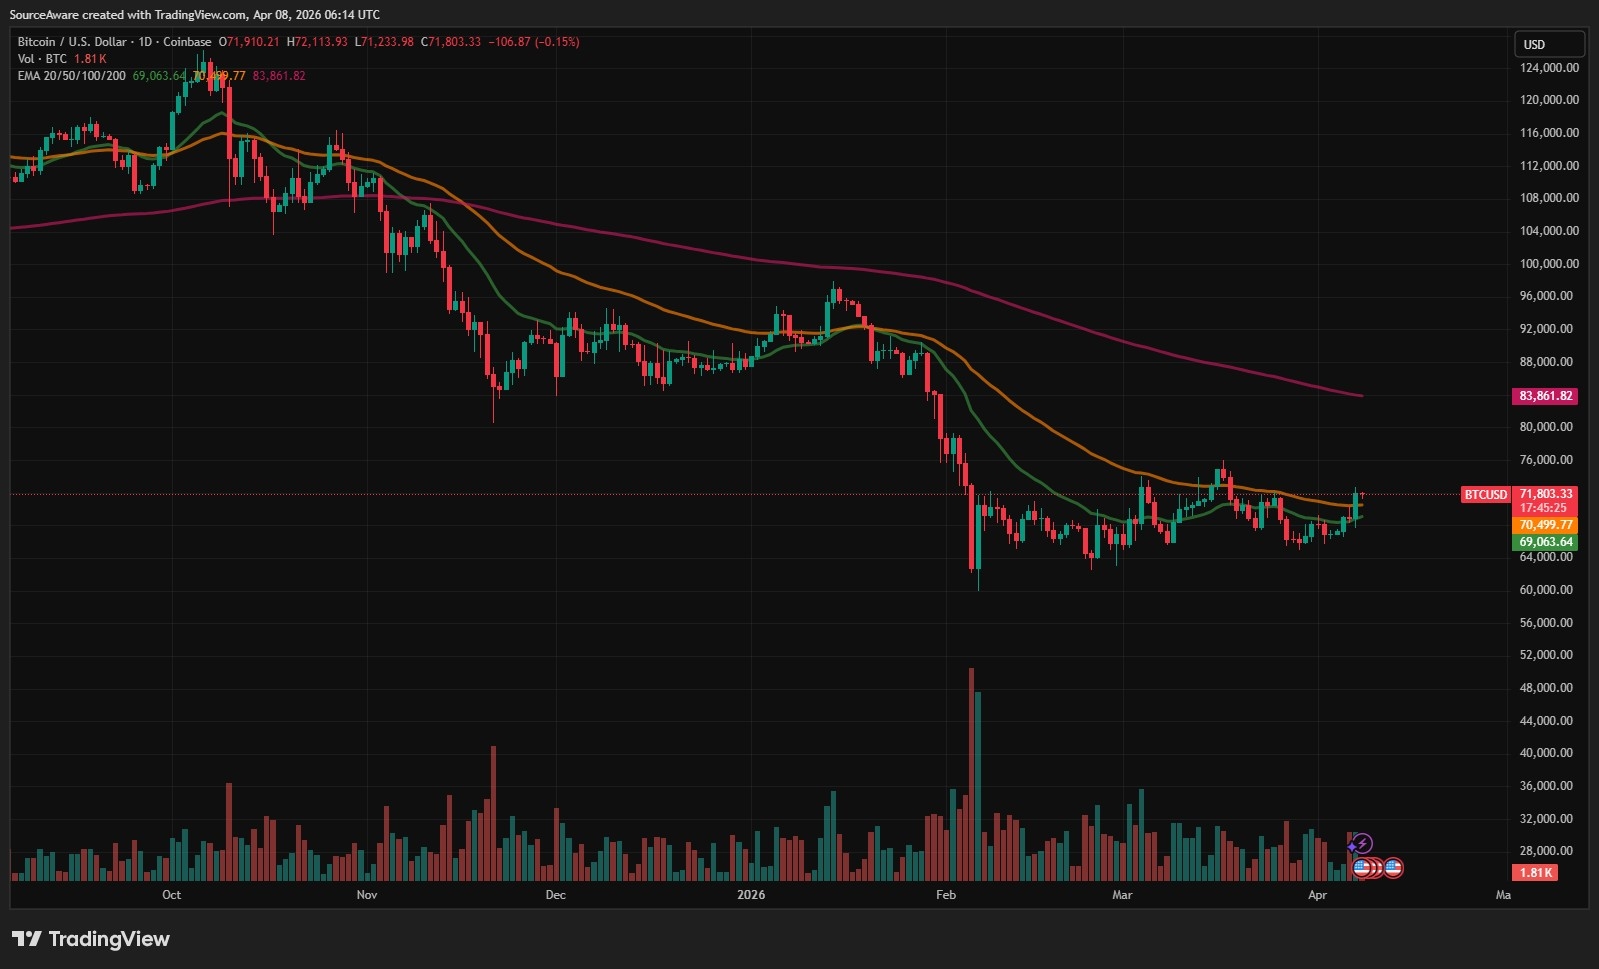Viewport: 1599px width, 969px height.
Task: Click the 2026 label on the time axis
Action: tap(751, 895)
